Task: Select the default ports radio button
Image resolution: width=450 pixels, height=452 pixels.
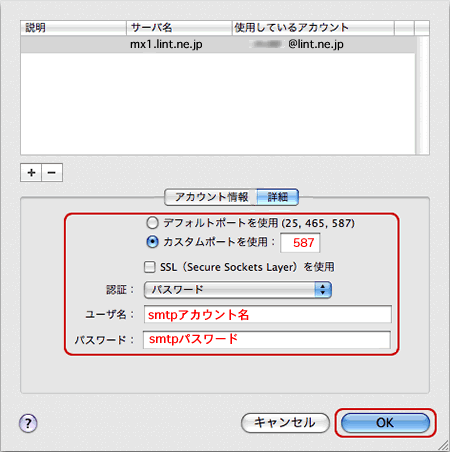Action: (152, 223)
